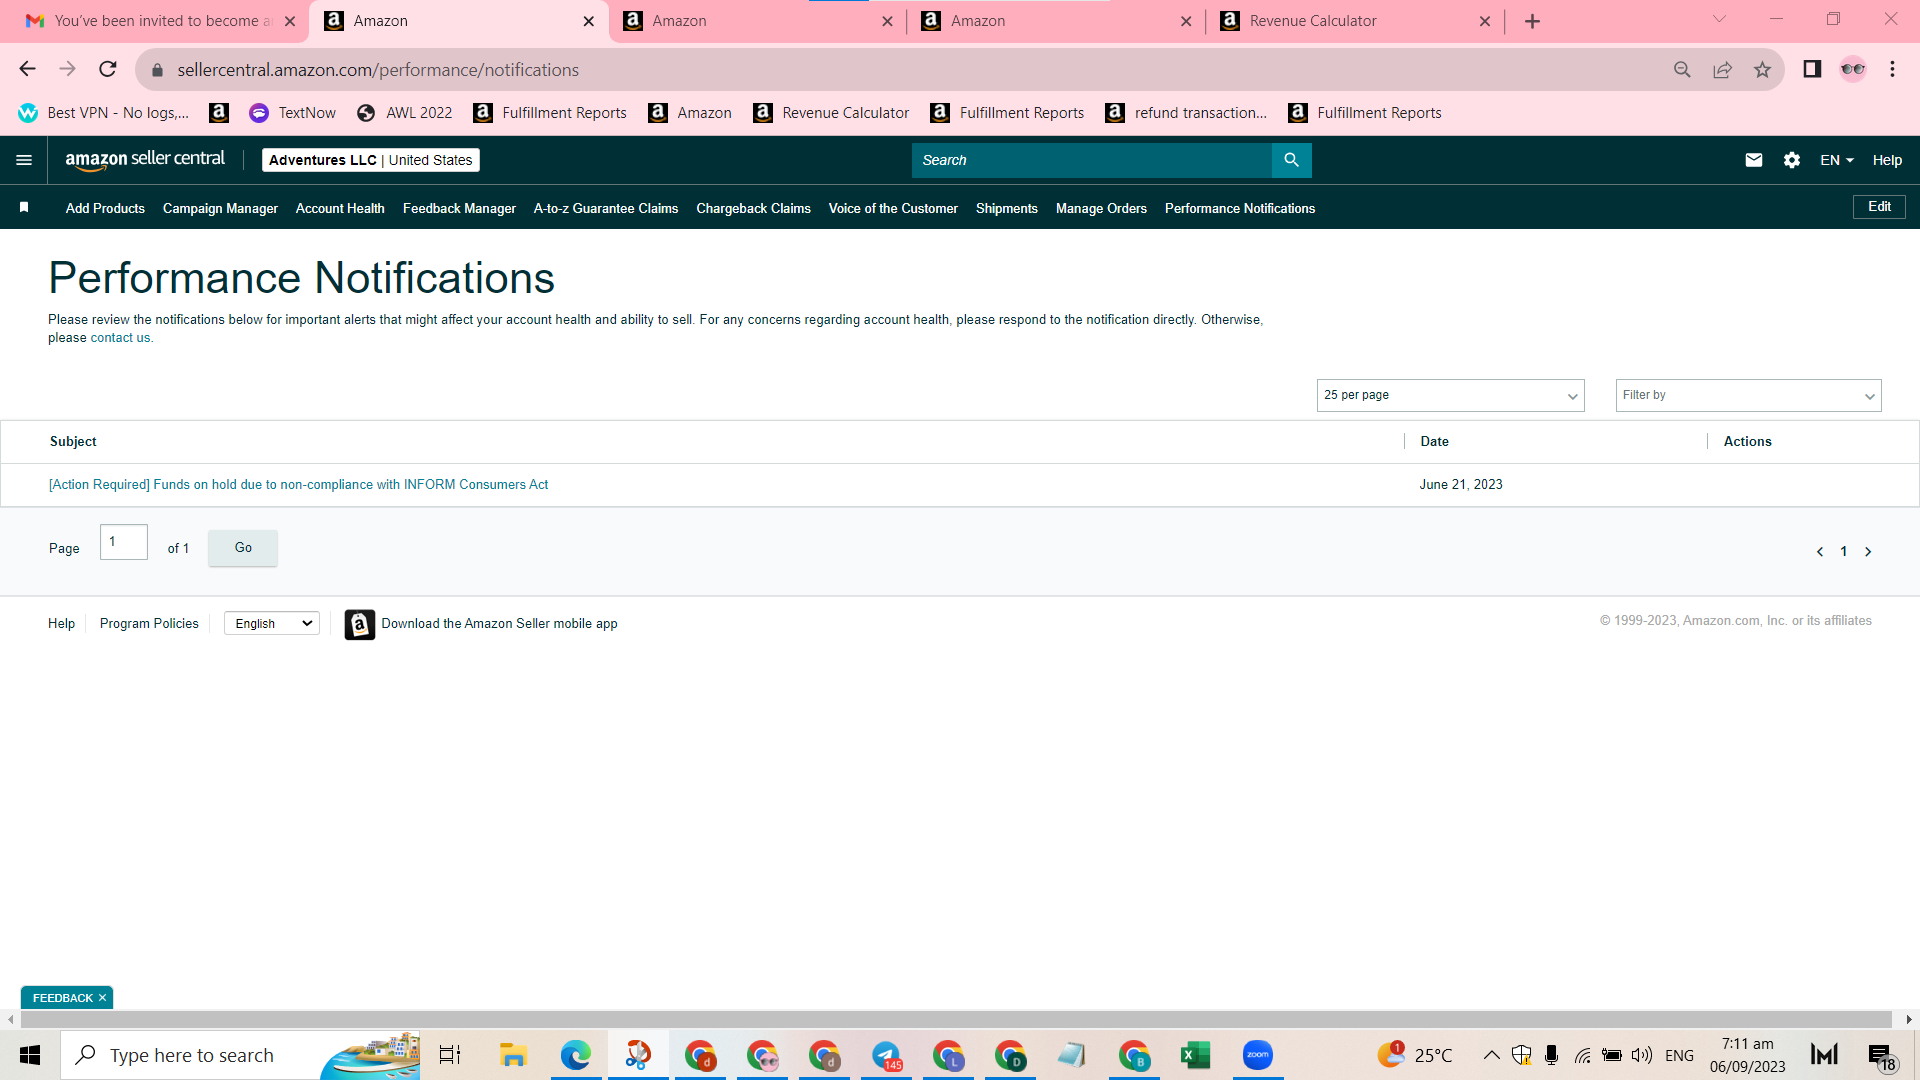Viewport: 1920px width, 1080px height.
Task: Click the contact us link
Action: 120,338
